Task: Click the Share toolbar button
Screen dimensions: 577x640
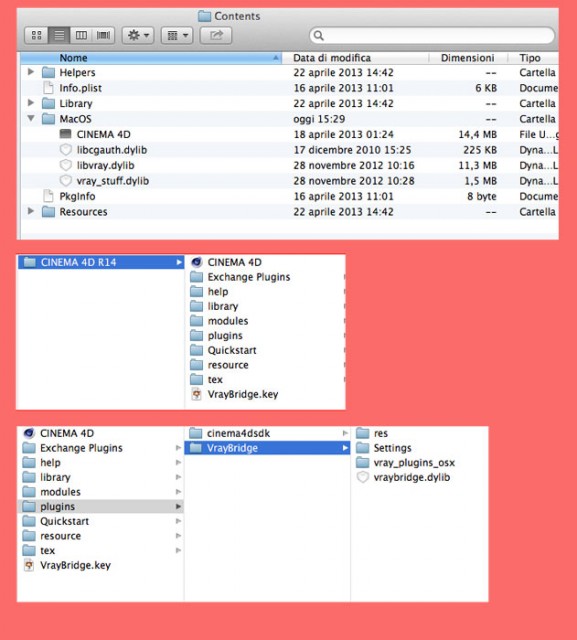Action: pos(216,36)
